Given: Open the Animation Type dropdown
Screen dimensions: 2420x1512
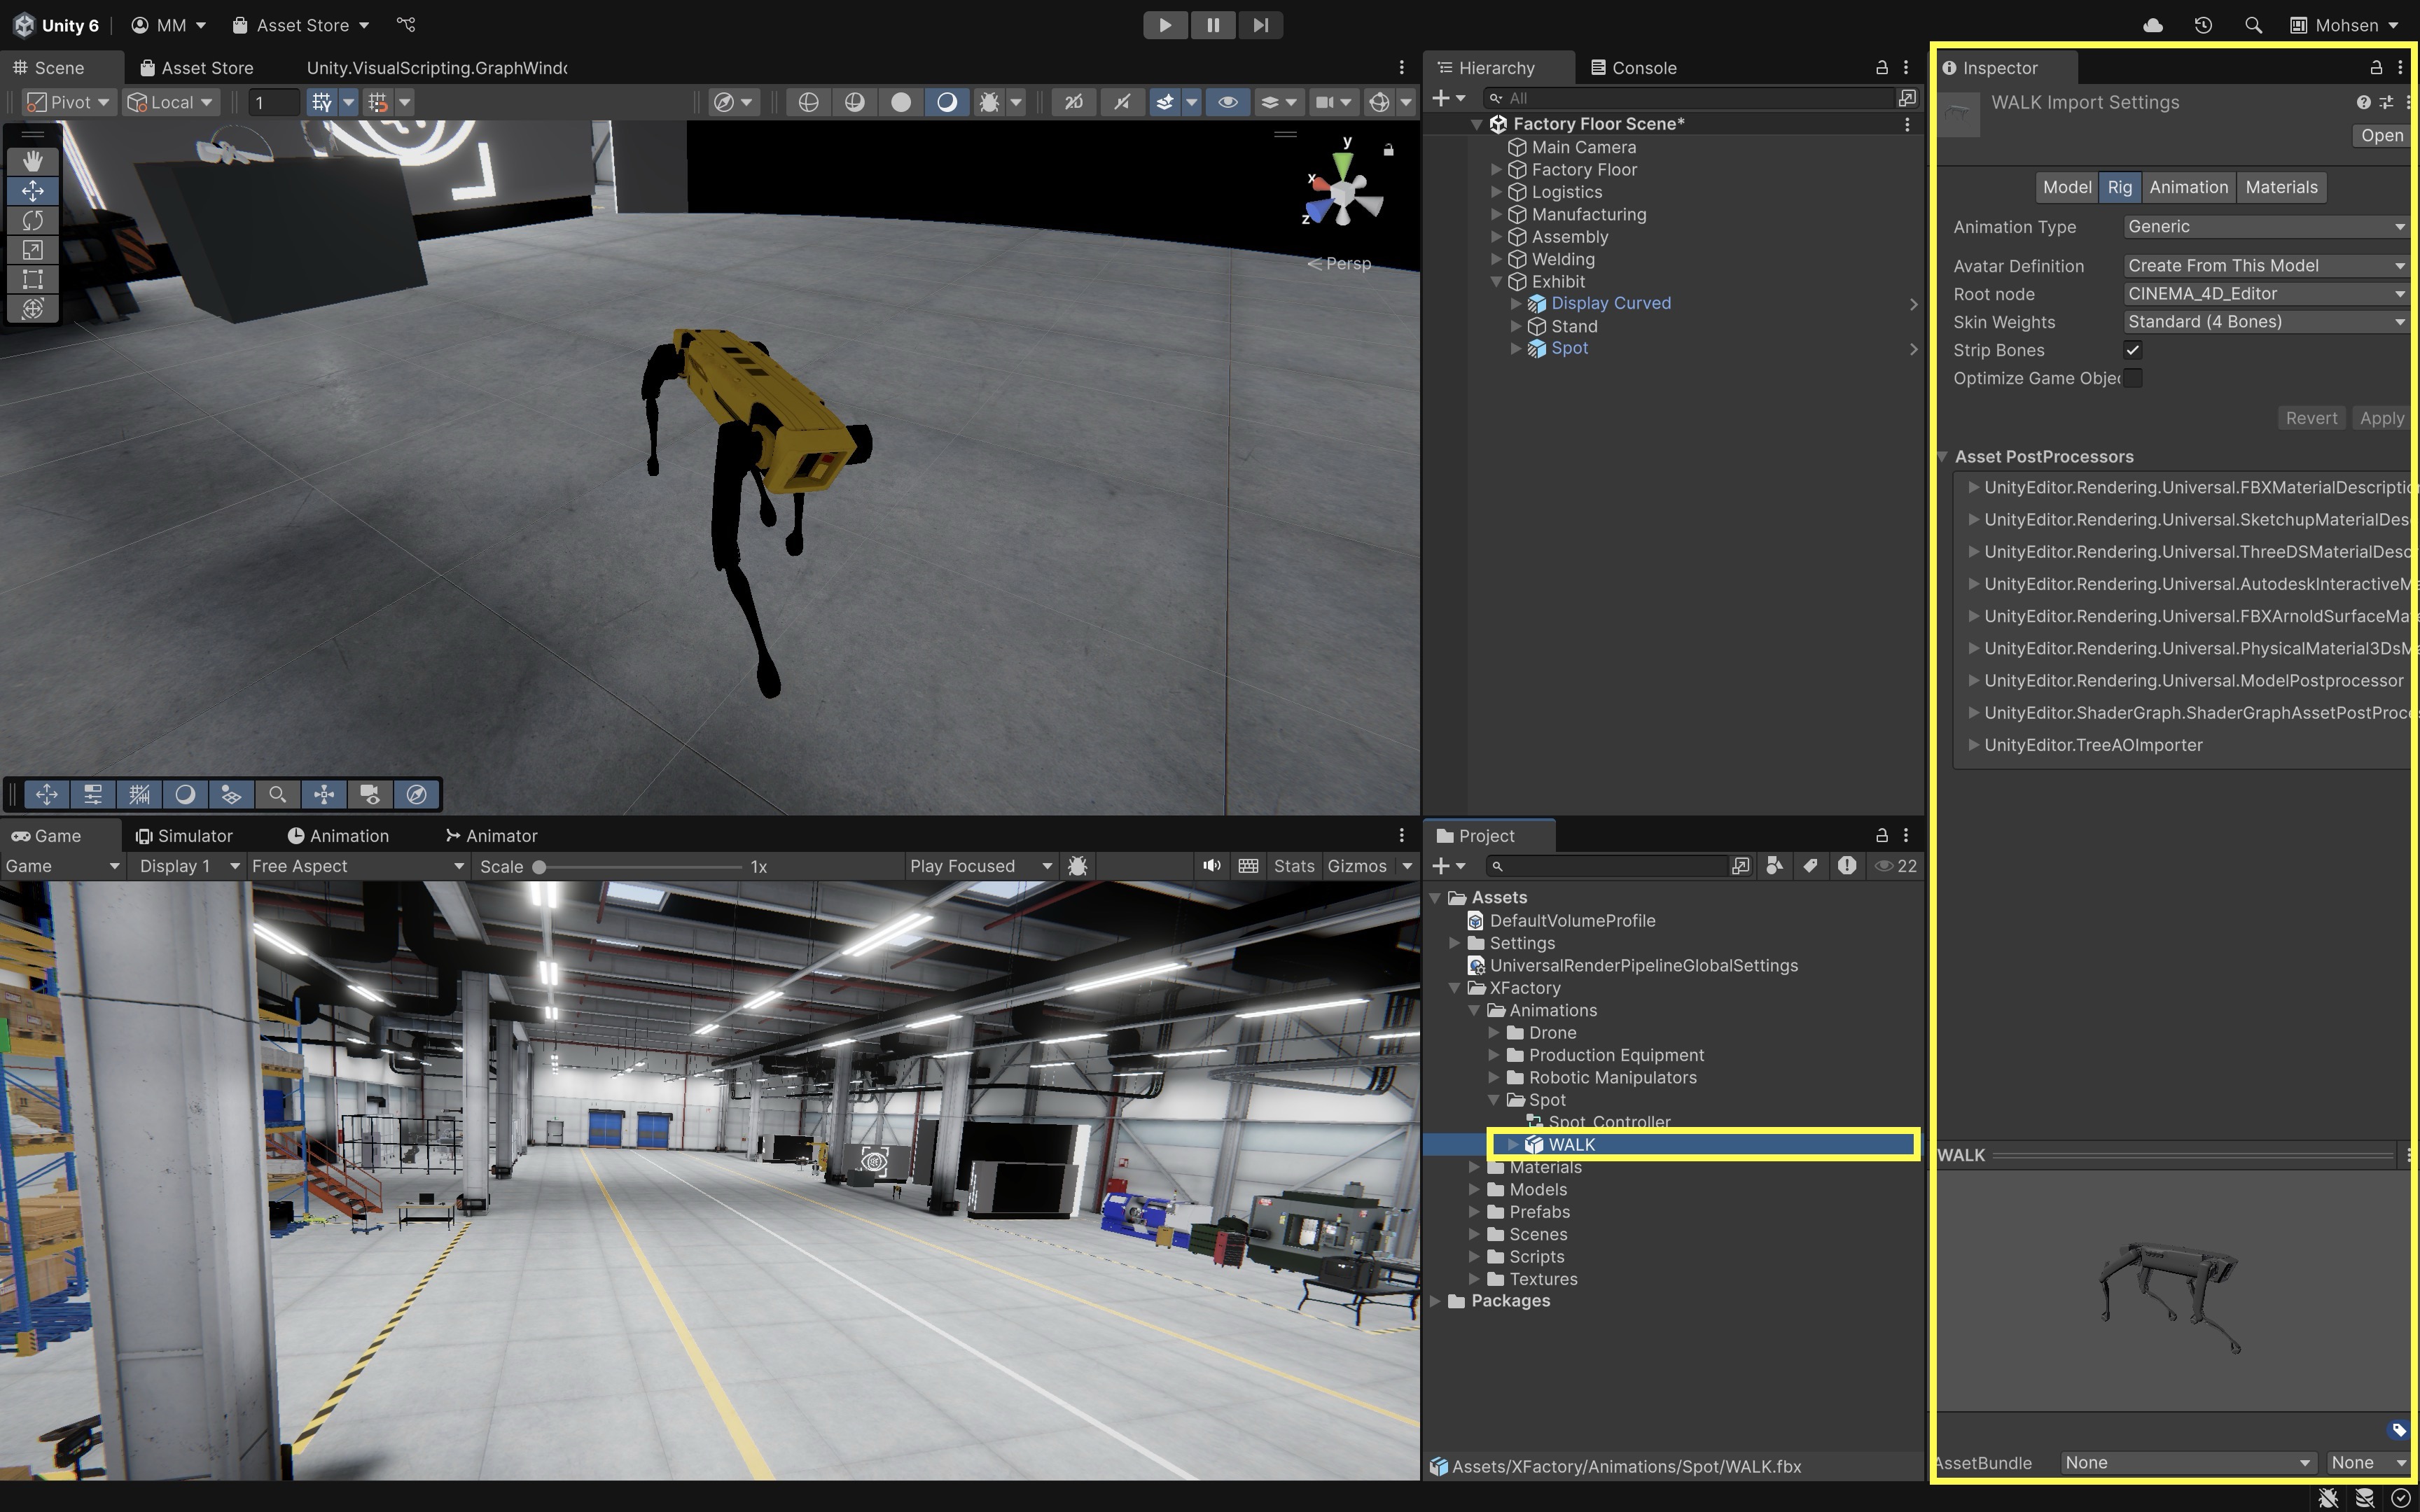Looking at the screenshot, I should (2264, 227).
